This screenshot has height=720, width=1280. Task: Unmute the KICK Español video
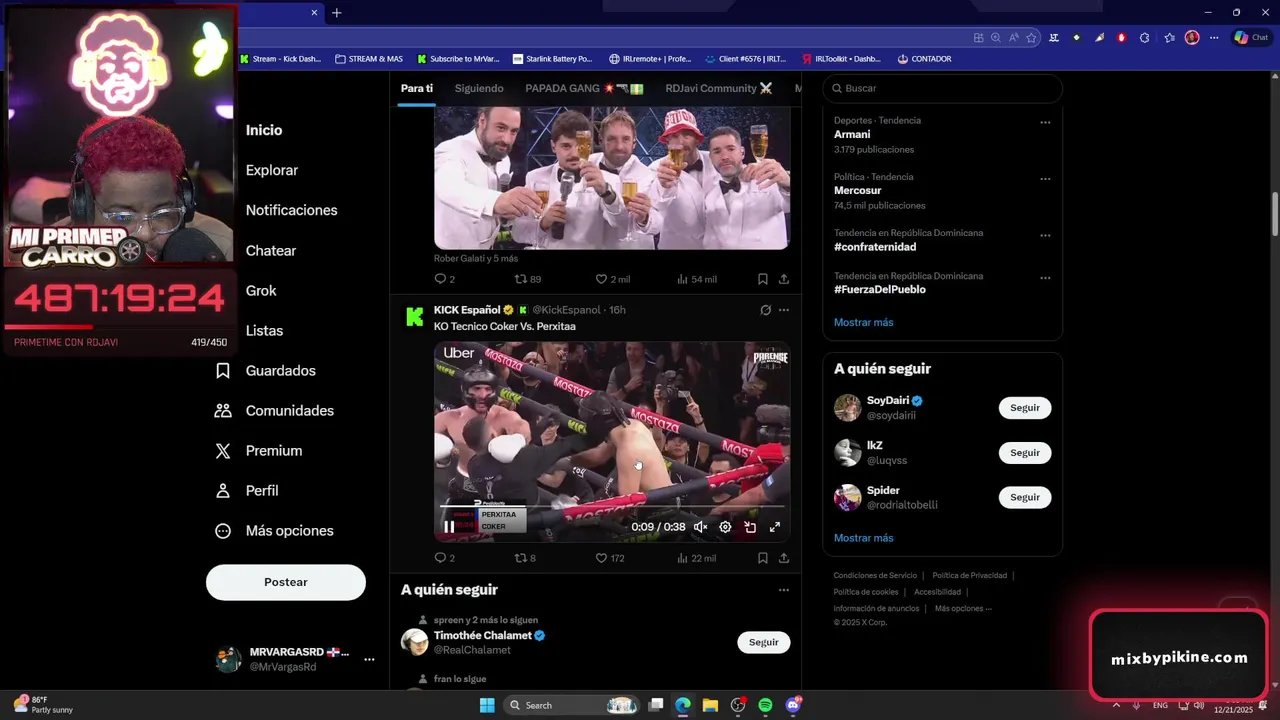pos(701,527)
